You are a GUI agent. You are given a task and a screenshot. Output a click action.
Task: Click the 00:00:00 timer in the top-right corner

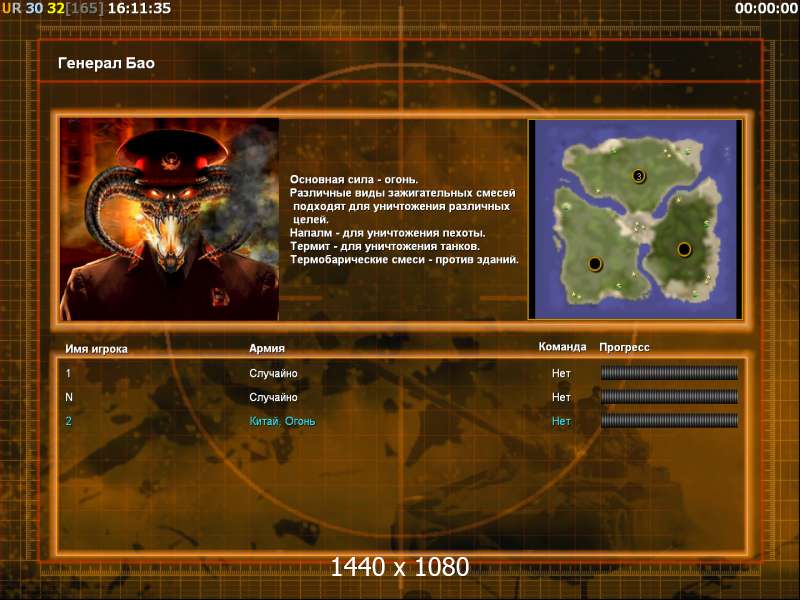click(x=764, y=8)
